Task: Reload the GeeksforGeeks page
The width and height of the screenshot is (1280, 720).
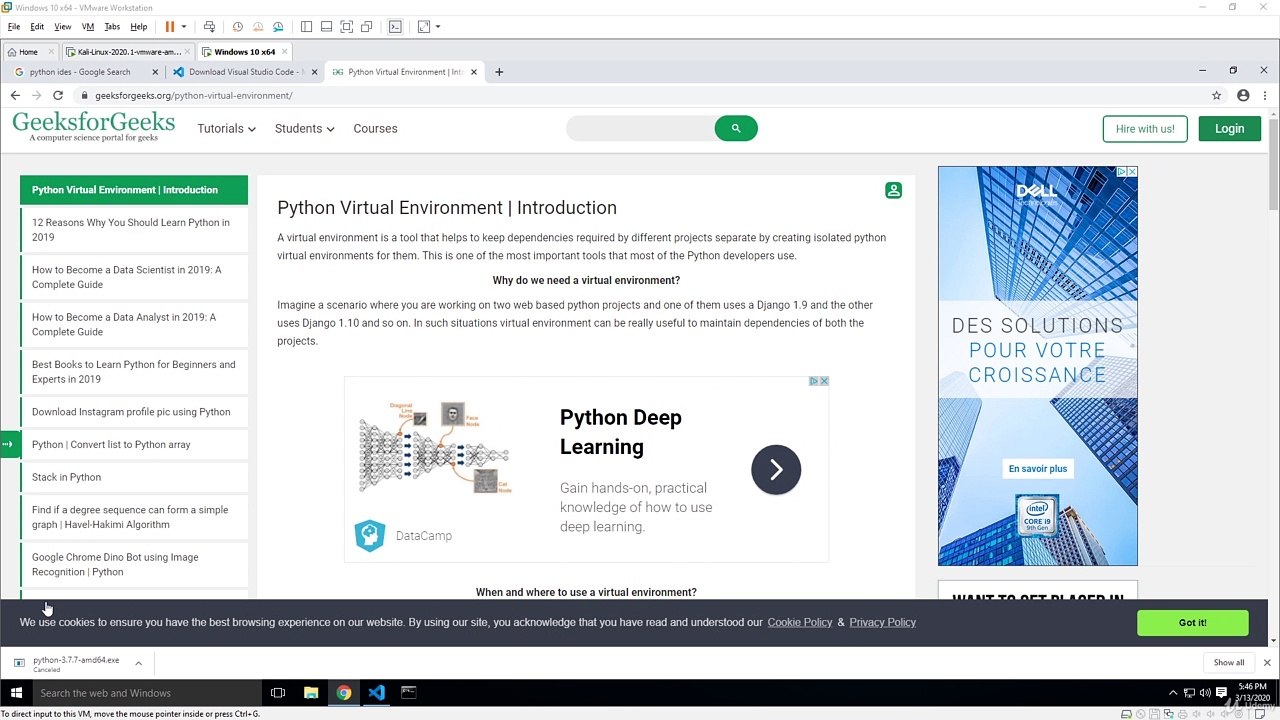Action: pos(58,96)
